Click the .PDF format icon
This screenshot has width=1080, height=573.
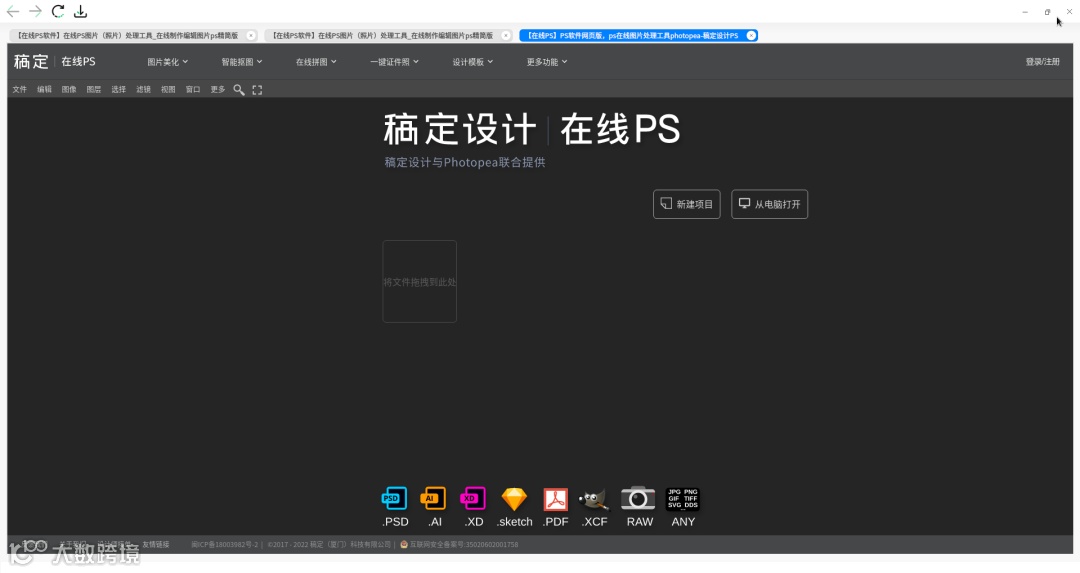tap(555, 499)
